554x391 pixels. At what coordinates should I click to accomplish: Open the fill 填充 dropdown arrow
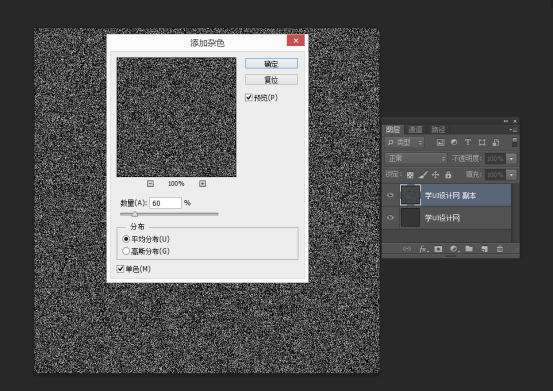(x=511, y=175)
